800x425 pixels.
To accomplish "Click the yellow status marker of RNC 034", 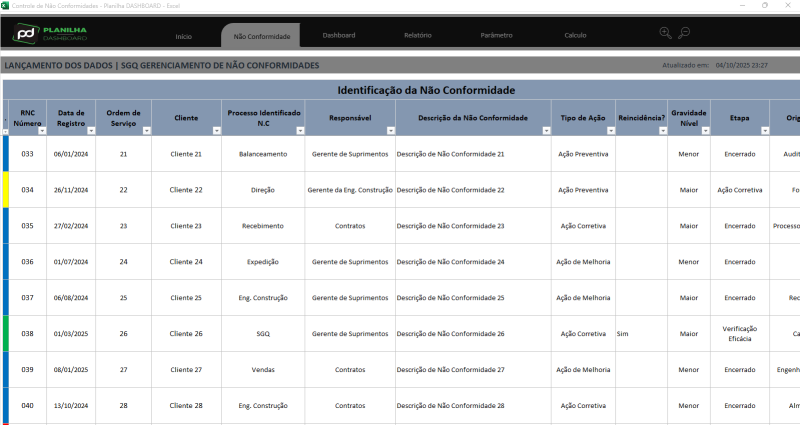I will [5, 189].
